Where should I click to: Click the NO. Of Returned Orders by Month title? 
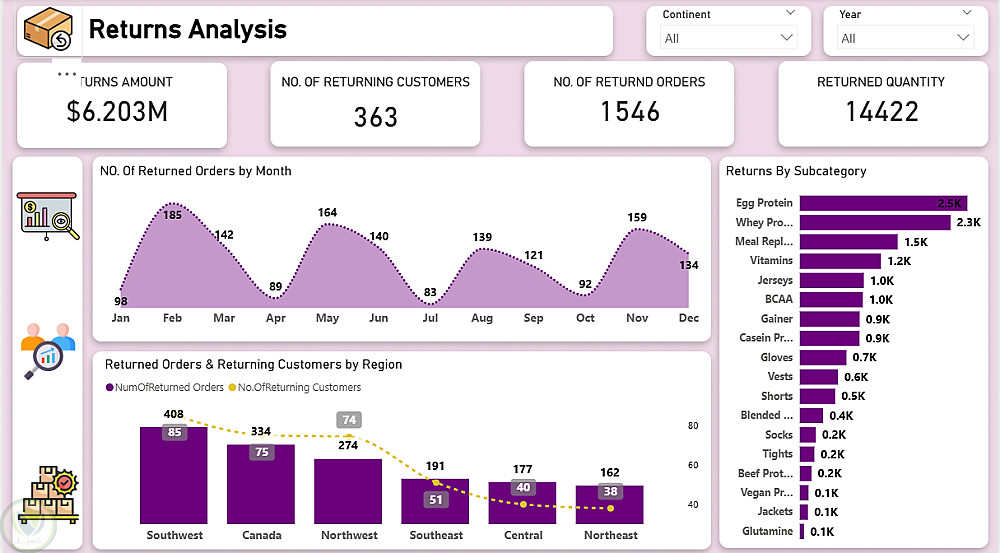(x=196, y=171)
